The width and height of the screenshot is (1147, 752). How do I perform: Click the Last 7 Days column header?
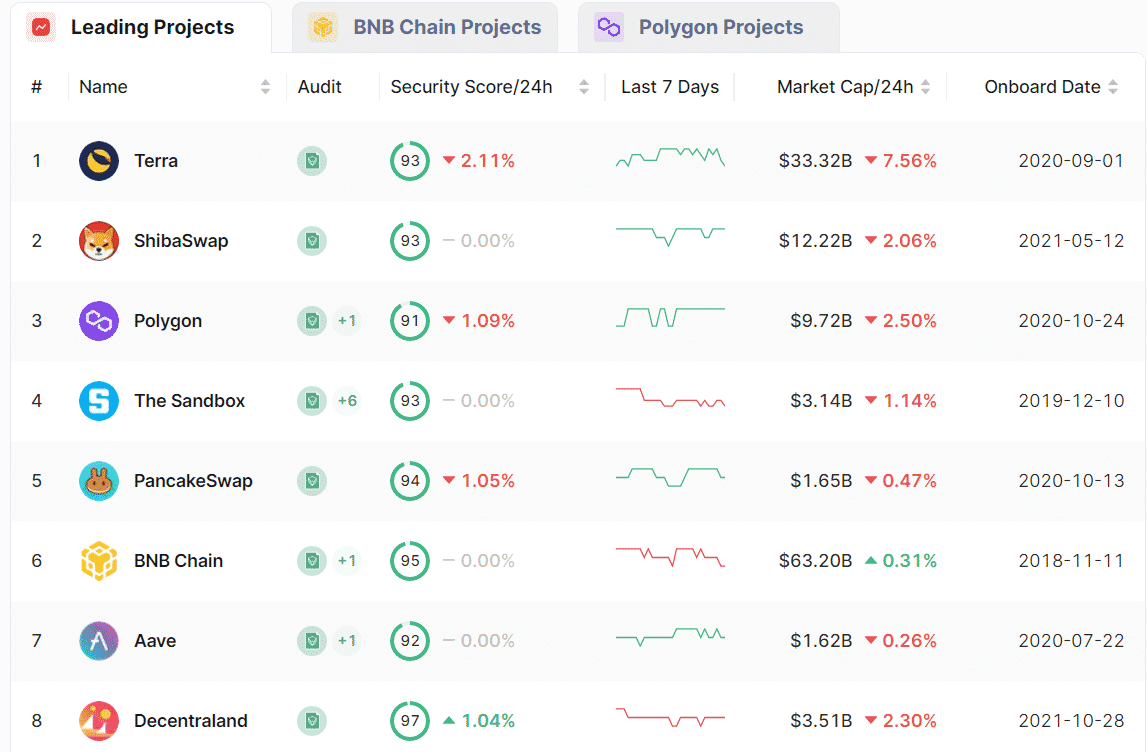[x=670, y=87]
